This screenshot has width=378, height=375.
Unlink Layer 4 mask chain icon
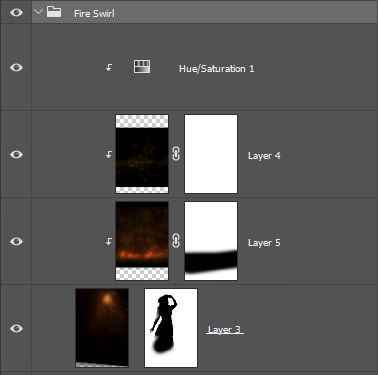(x=176, y=154)
